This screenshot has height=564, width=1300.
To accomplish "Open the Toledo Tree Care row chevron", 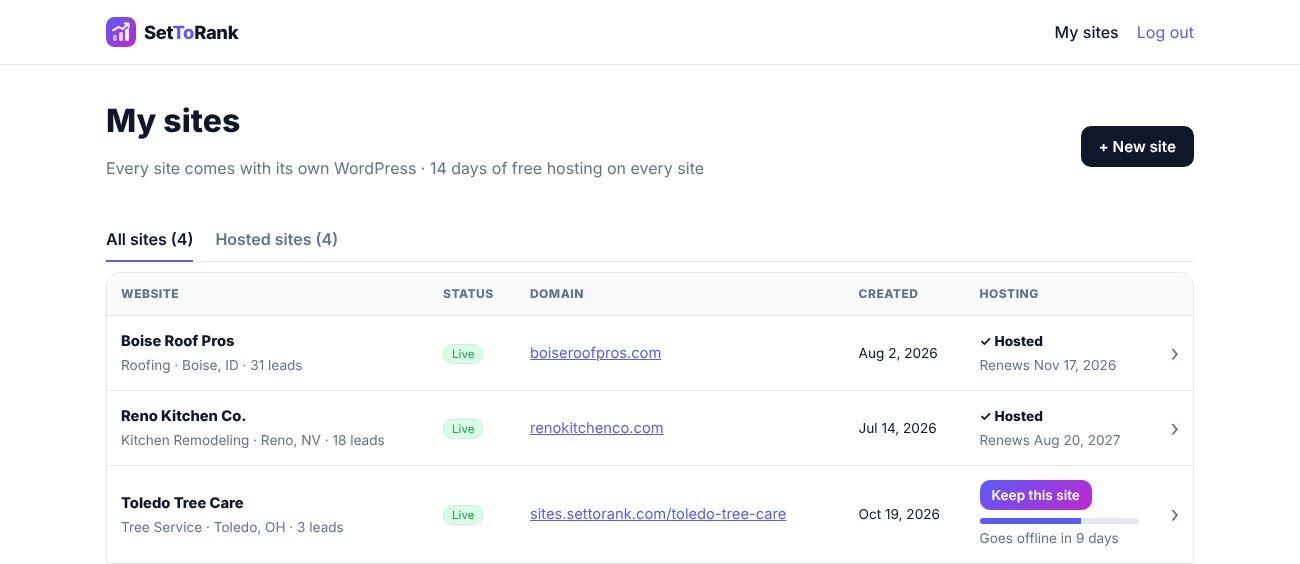I will tap(1174, 515).
